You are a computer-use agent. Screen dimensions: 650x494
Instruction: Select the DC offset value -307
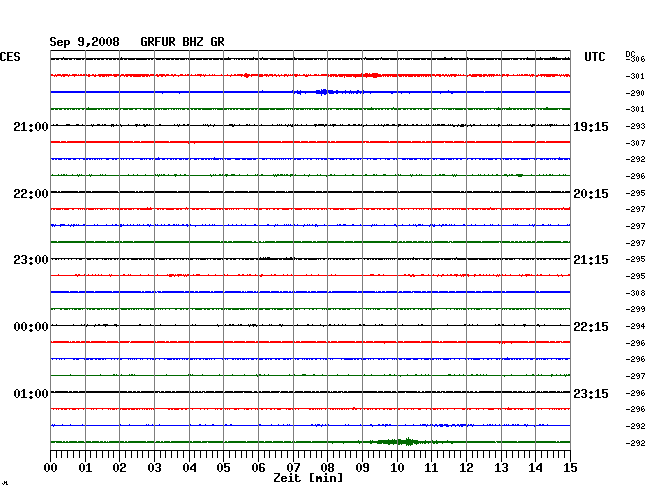(x=635, y=143)
